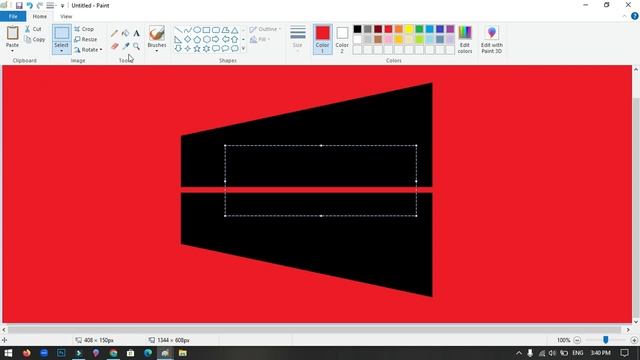640x360 pixels.
Task: Choose the black color swatch
Action: [358, 29]
